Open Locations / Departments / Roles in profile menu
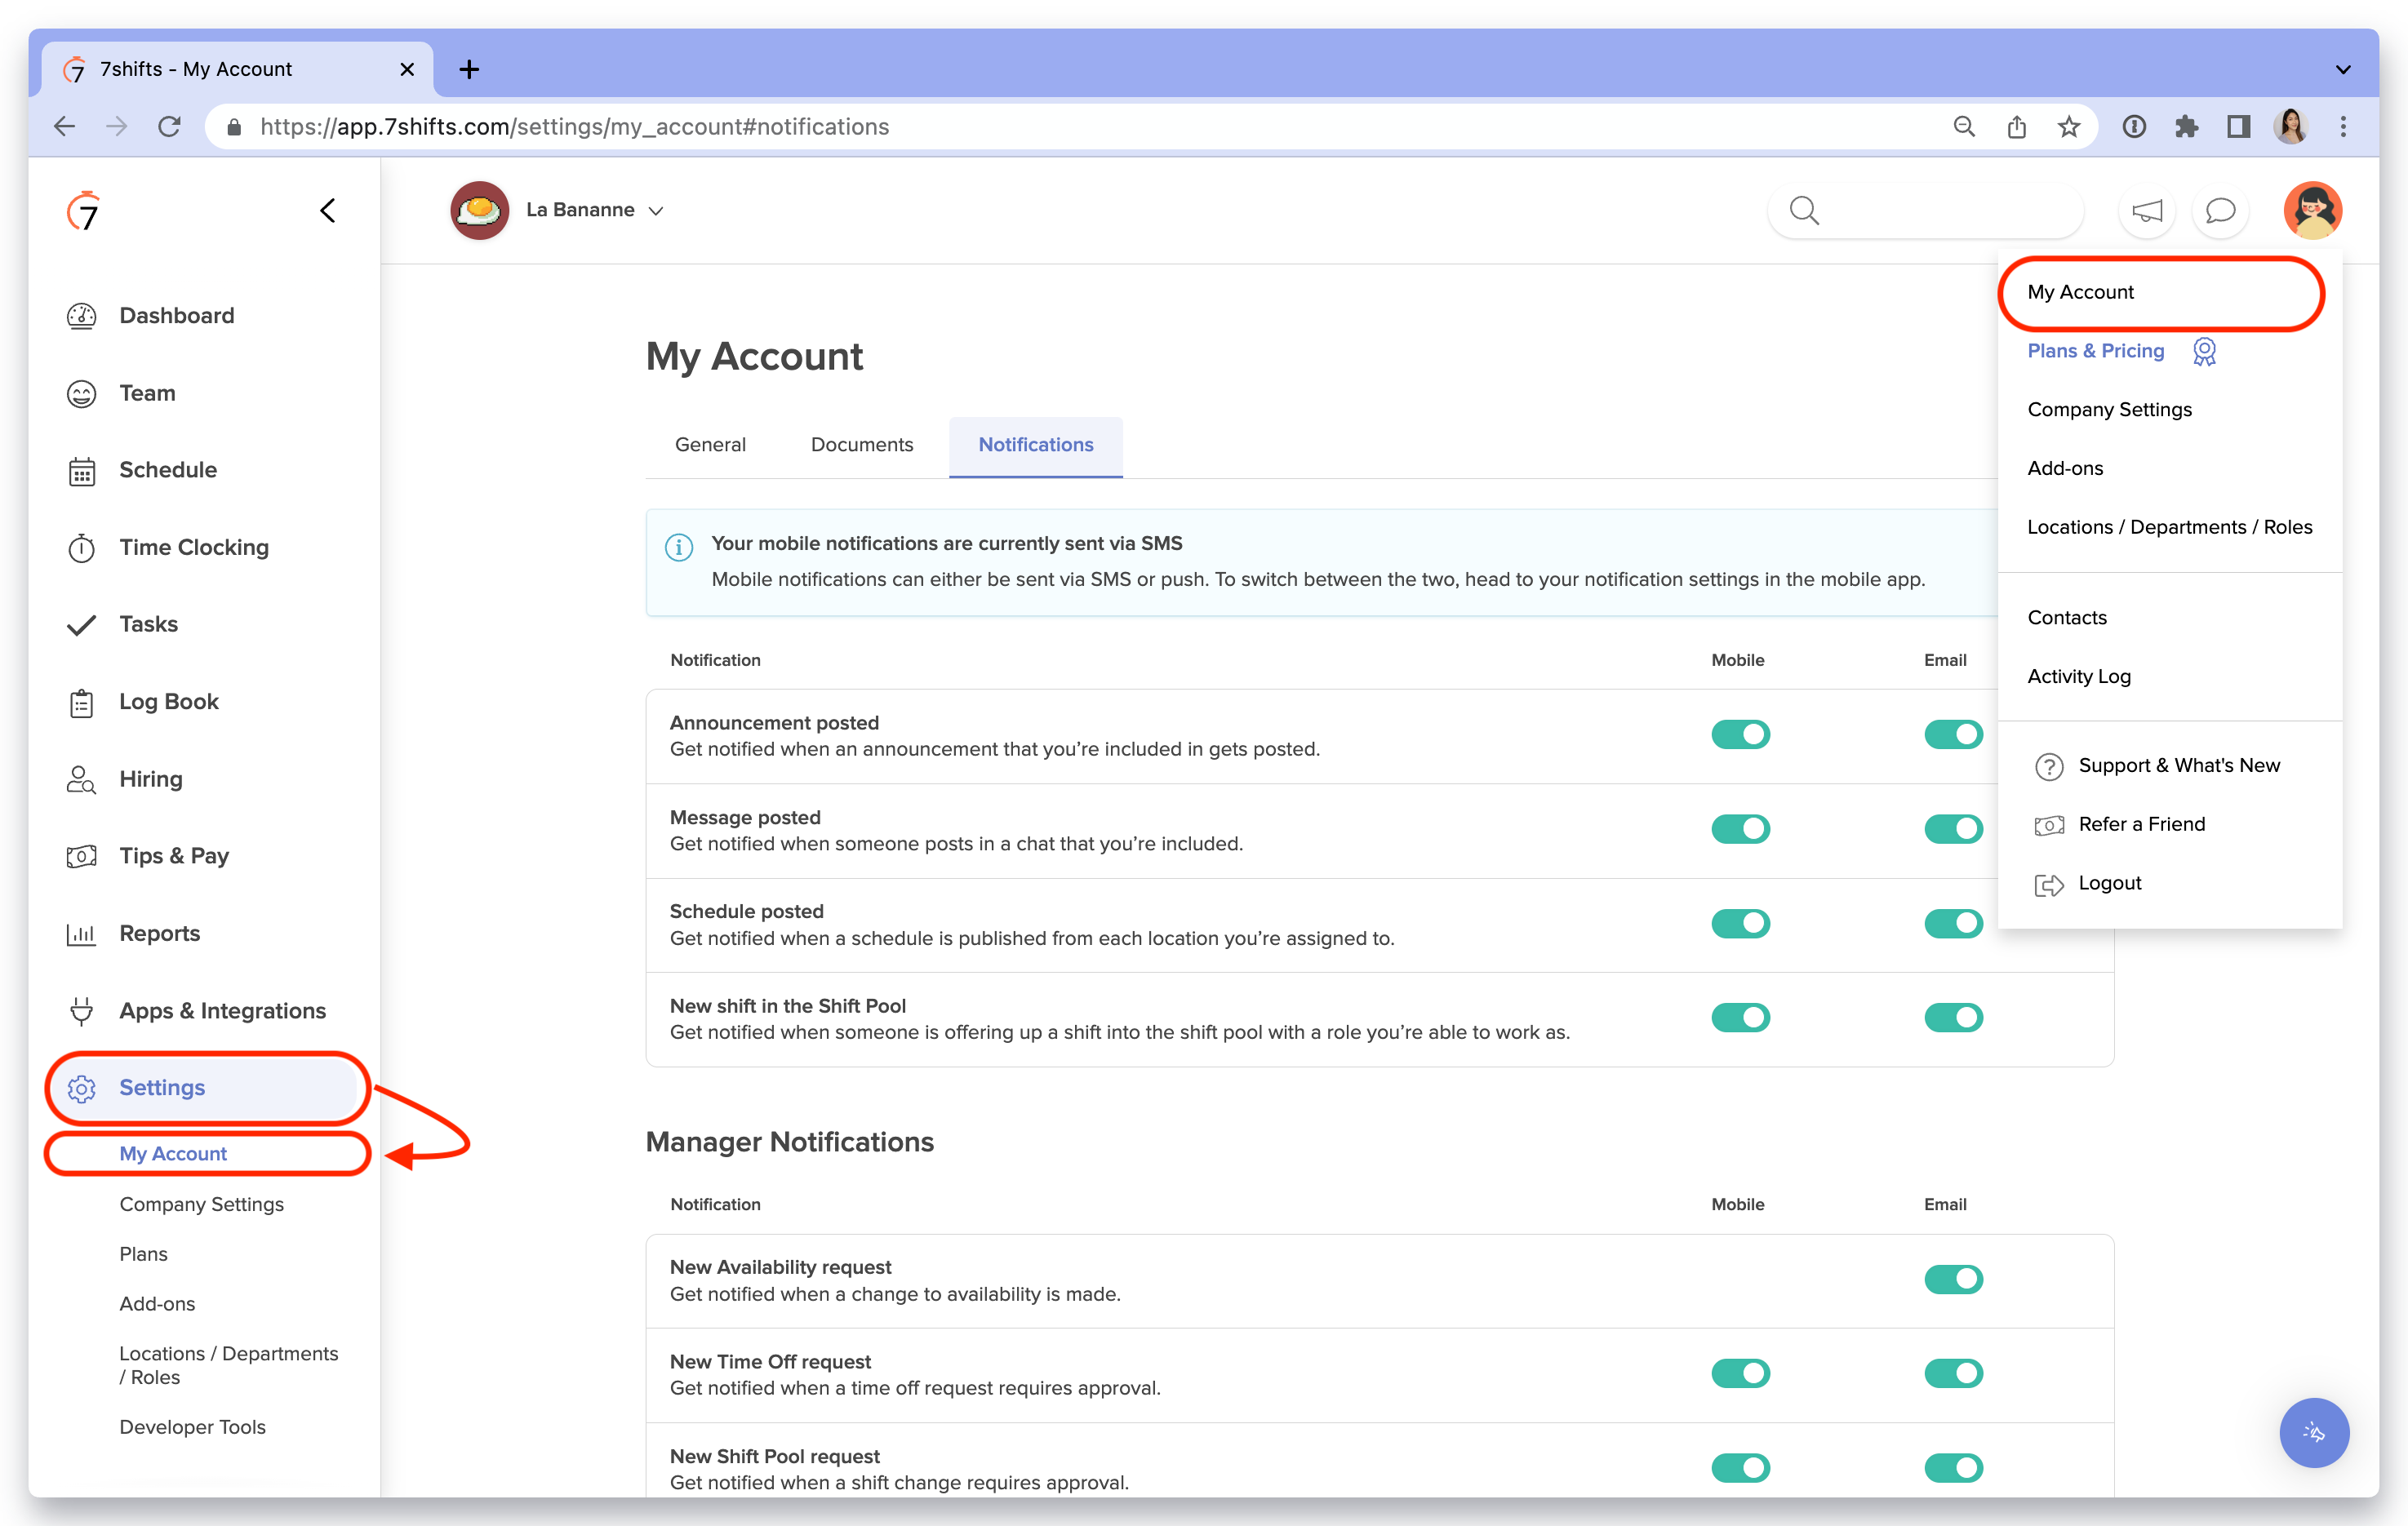 [2169, 527]
